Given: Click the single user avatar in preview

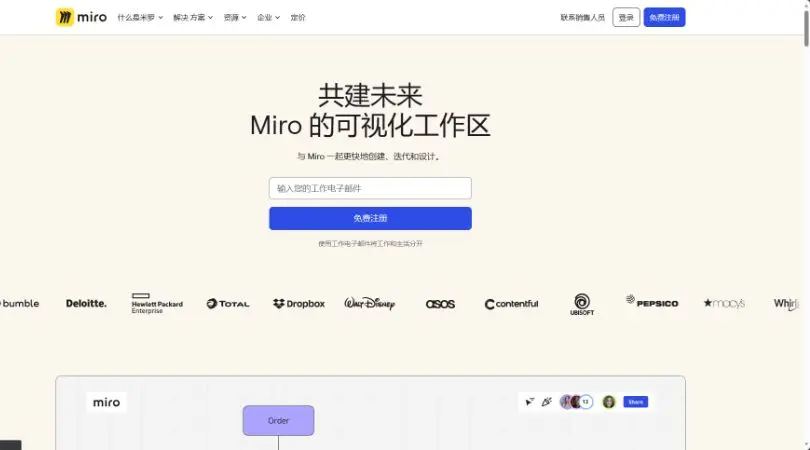Looking at the screenshot, I should click(609, 401).
